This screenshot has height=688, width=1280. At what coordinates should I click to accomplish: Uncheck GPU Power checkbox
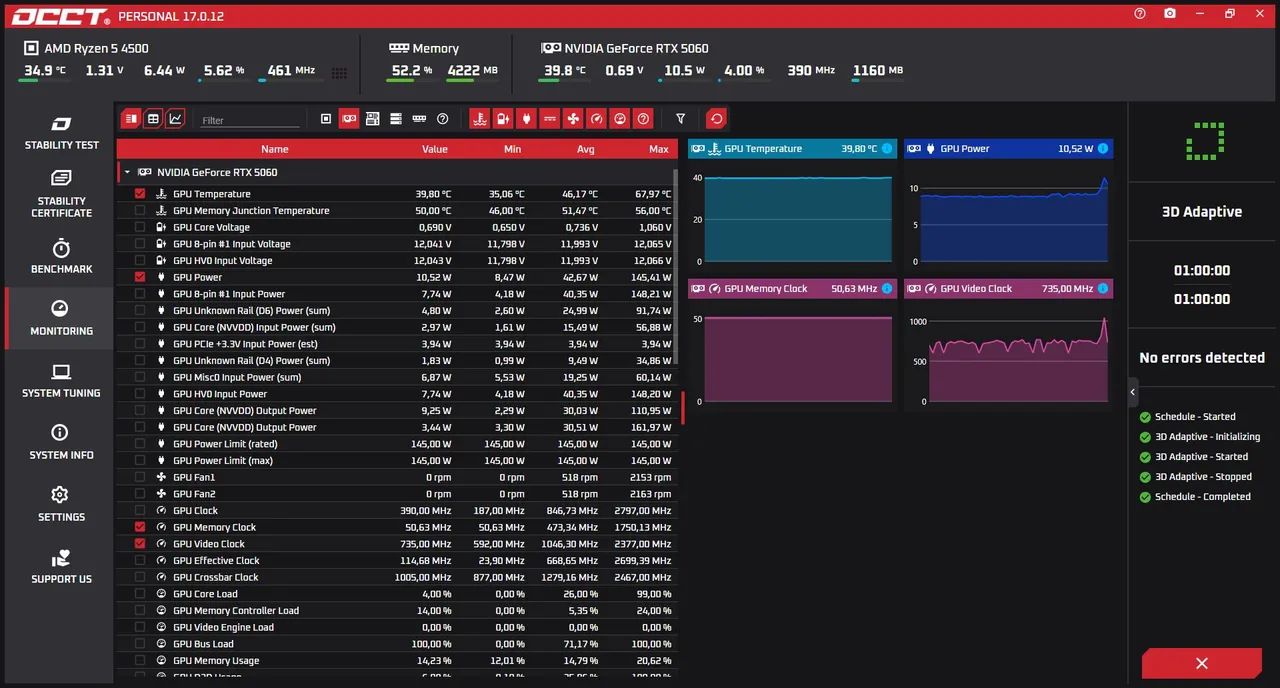tap(140, 277)
